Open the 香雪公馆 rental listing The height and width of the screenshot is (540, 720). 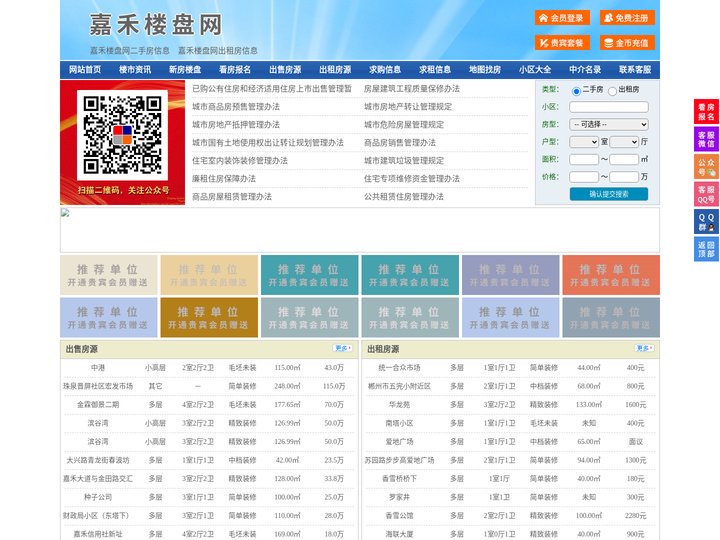click(x=399, y=516)
